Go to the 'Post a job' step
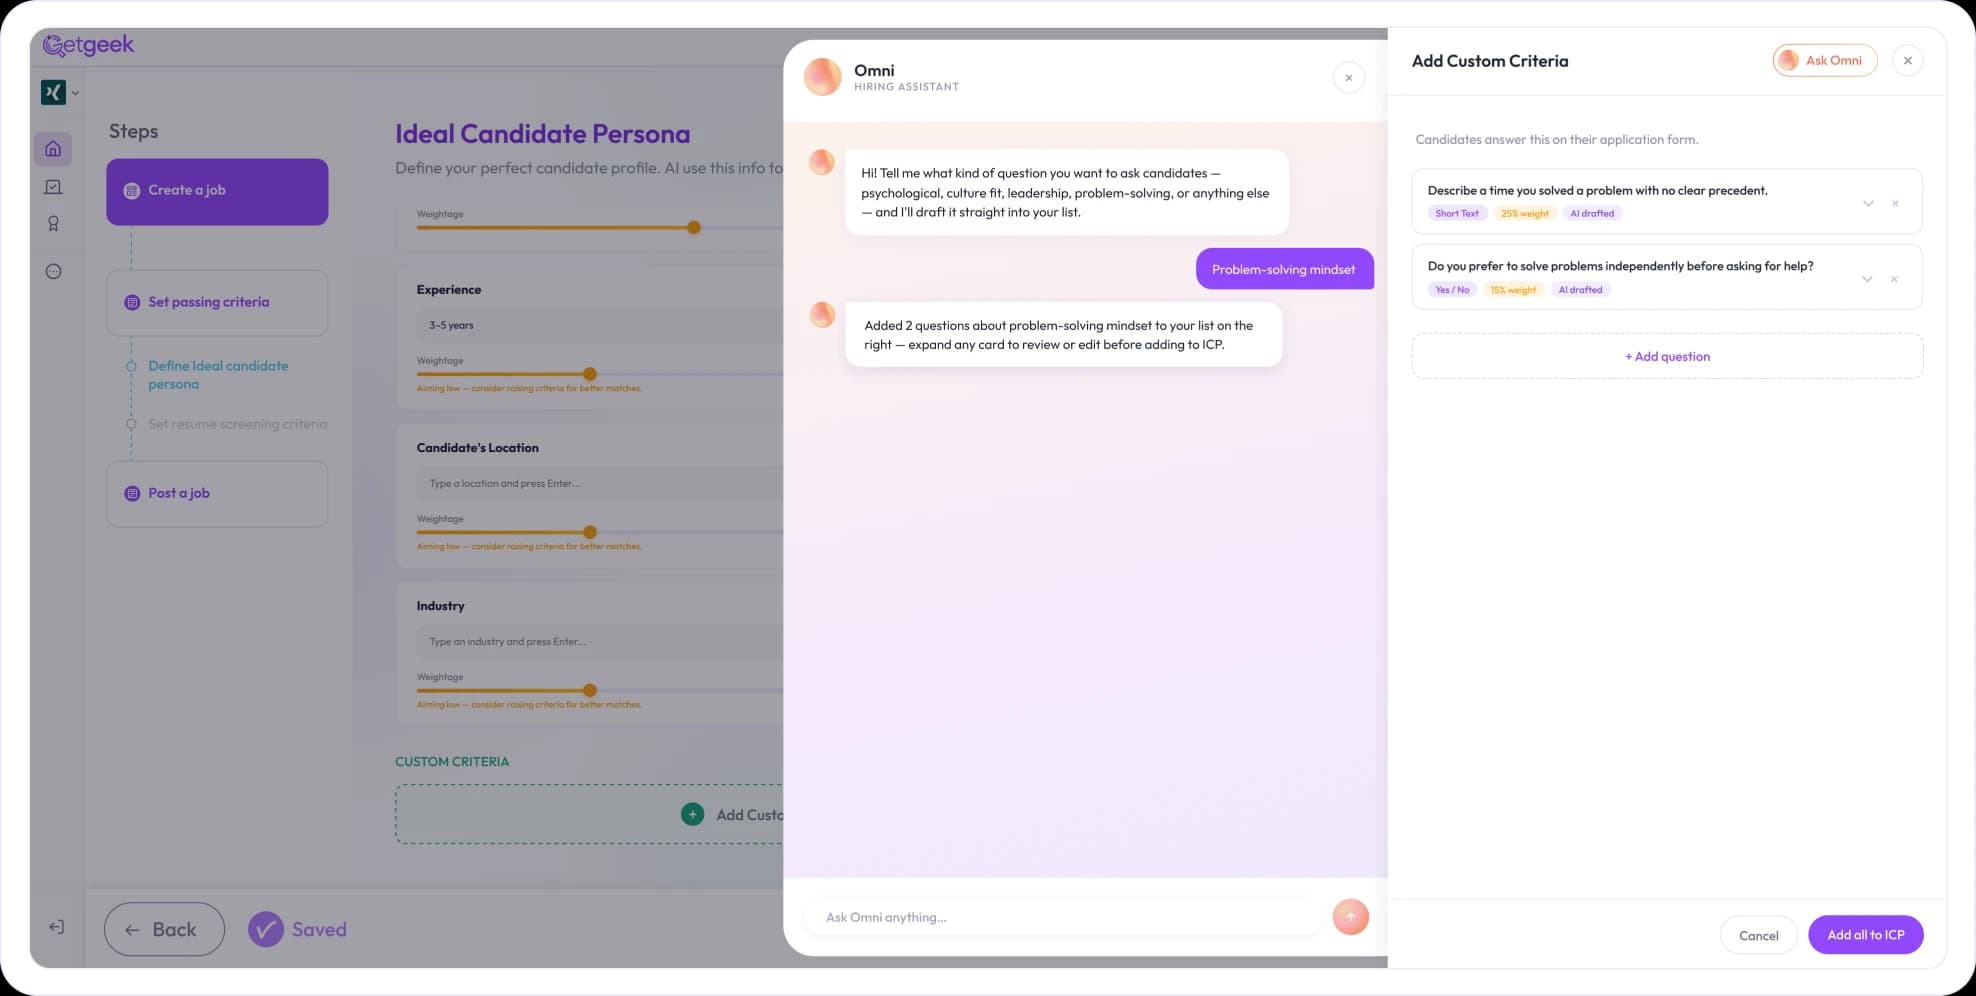Image resolution: width=1976 pixels, height=996 pixels. (217, 493)
